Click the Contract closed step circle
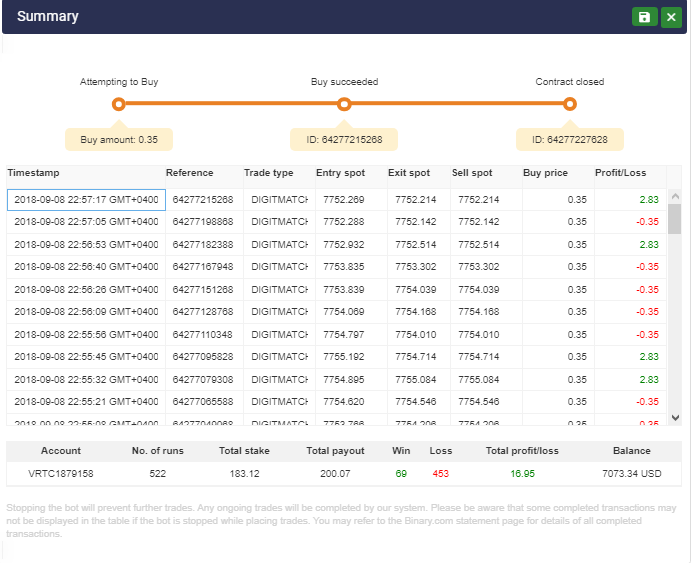 point(570,104)
